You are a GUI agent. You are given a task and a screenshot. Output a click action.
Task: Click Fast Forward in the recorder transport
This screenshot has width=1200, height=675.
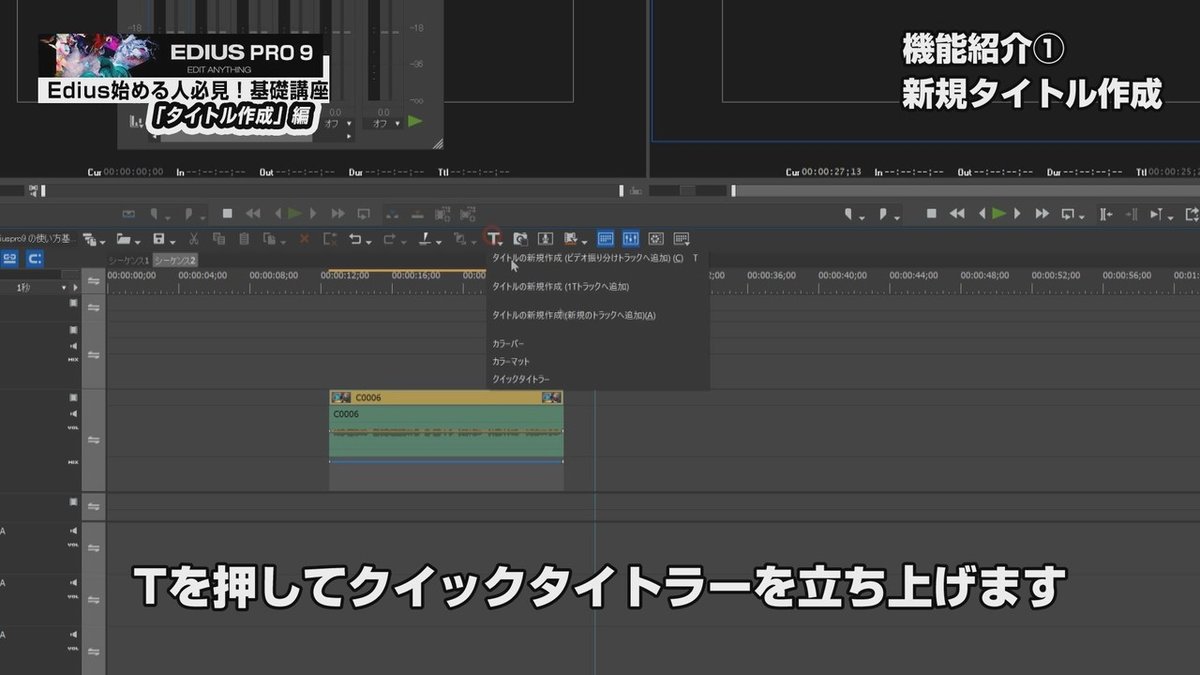pyautogui.click(x=1042, y=213)
